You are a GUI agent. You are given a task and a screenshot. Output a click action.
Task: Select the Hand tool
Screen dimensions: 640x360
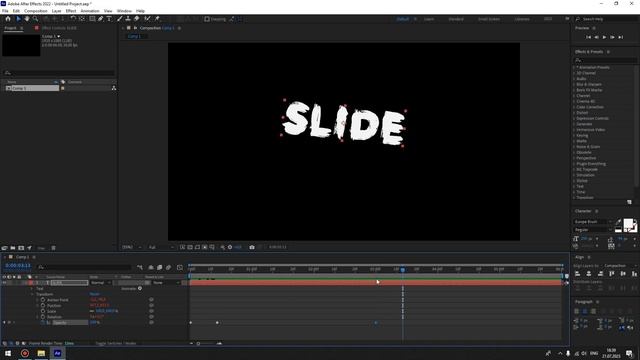[27, 19]
